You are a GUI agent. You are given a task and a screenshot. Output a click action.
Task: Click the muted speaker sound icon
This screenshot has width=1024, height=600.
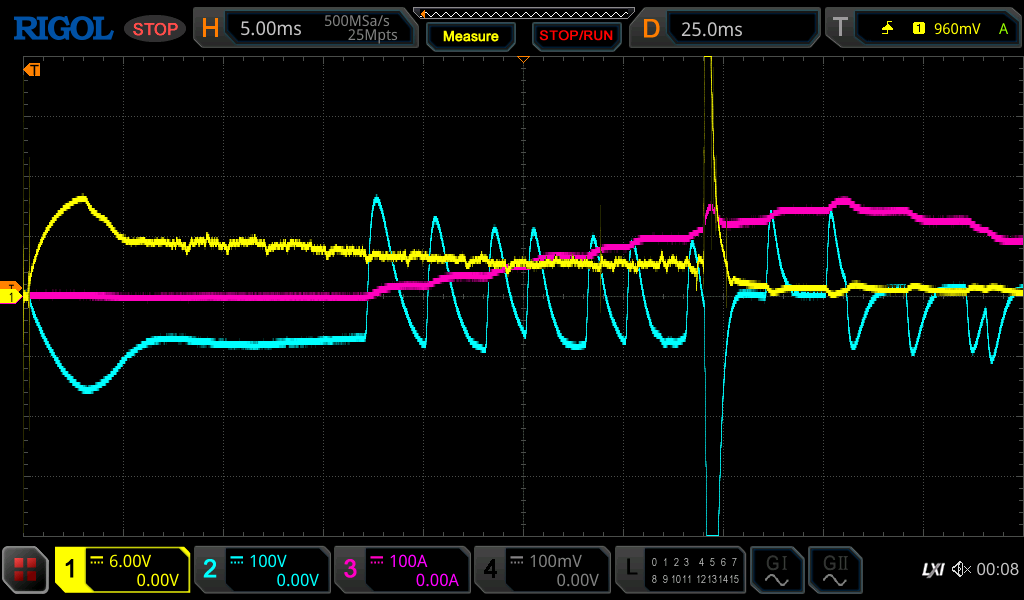point(962,570)
